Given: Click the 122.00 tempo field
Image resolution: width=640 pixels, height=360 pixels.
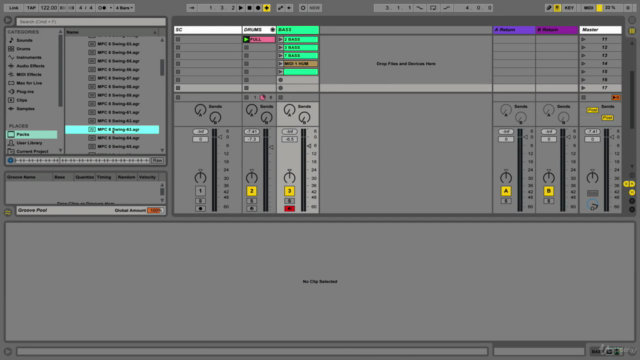Looking at the screenshot, I should click(49, 8).
